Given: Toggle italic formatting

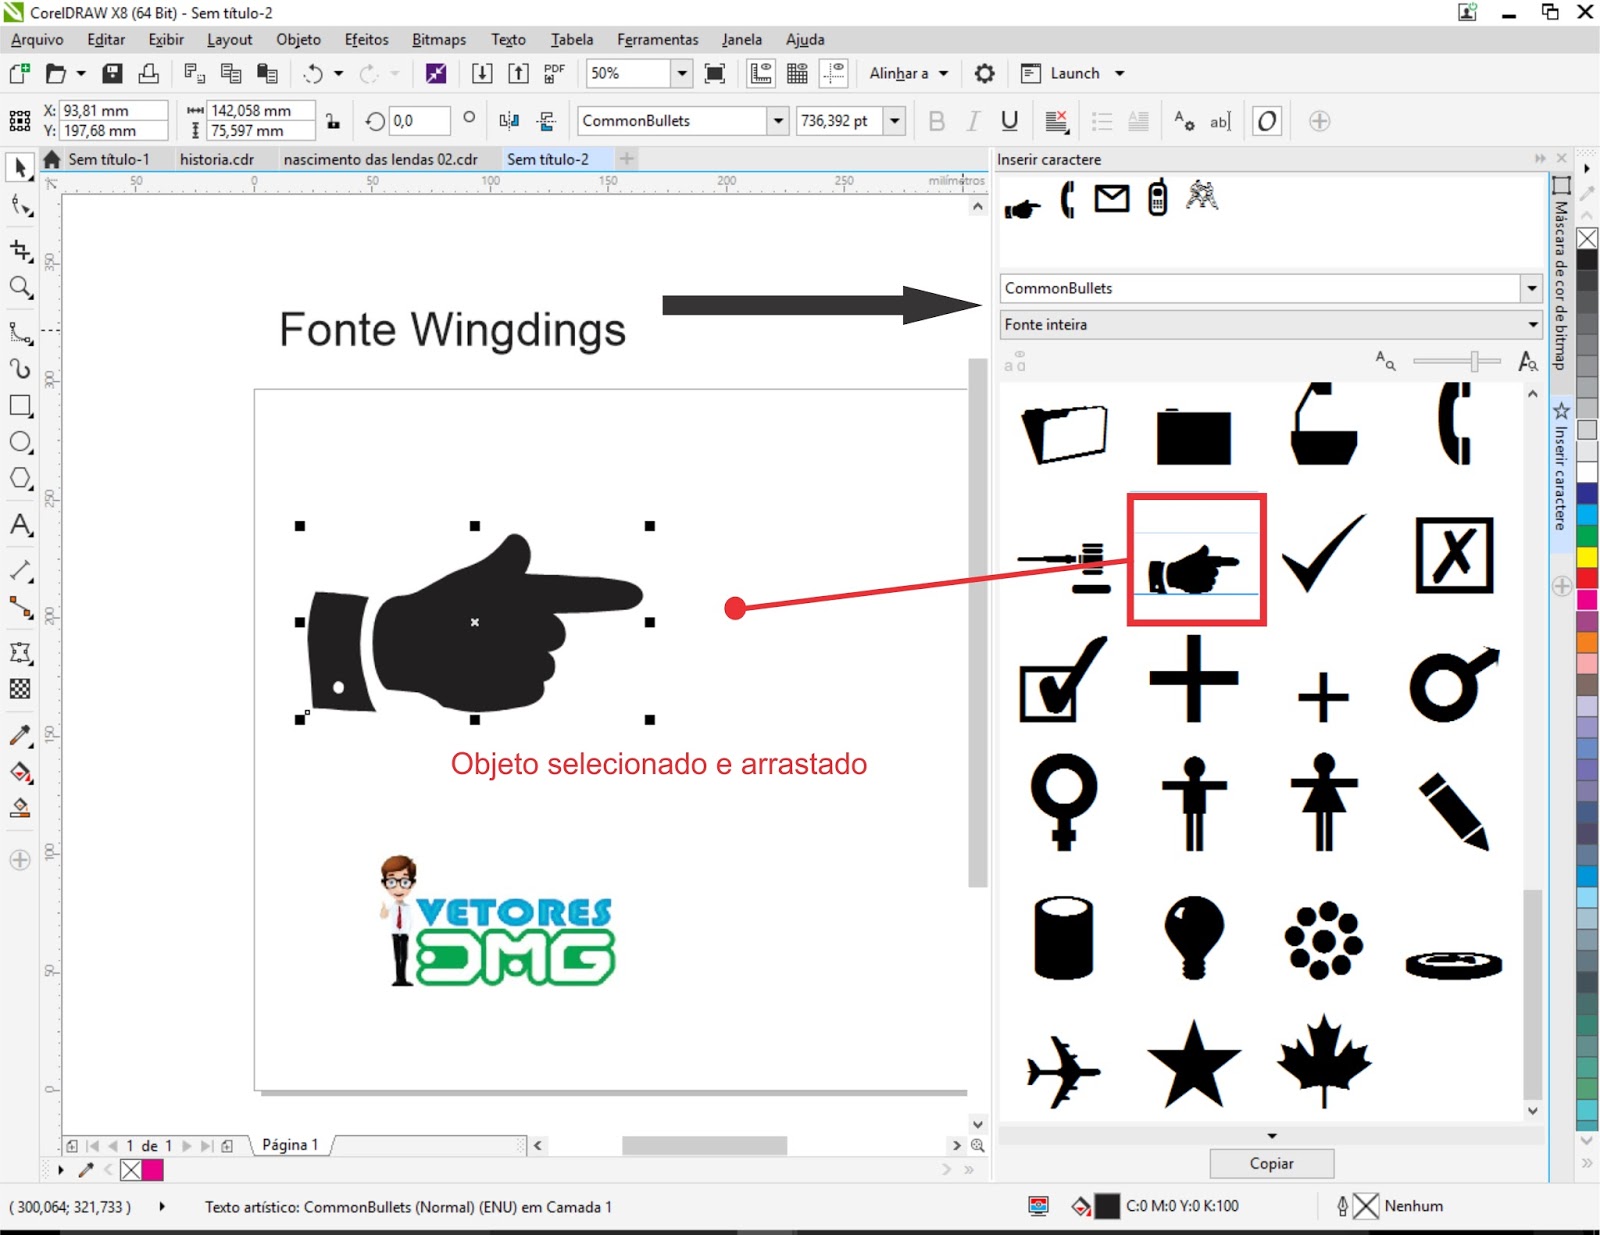Looking at the screenshot, I should tap(972, 120).
